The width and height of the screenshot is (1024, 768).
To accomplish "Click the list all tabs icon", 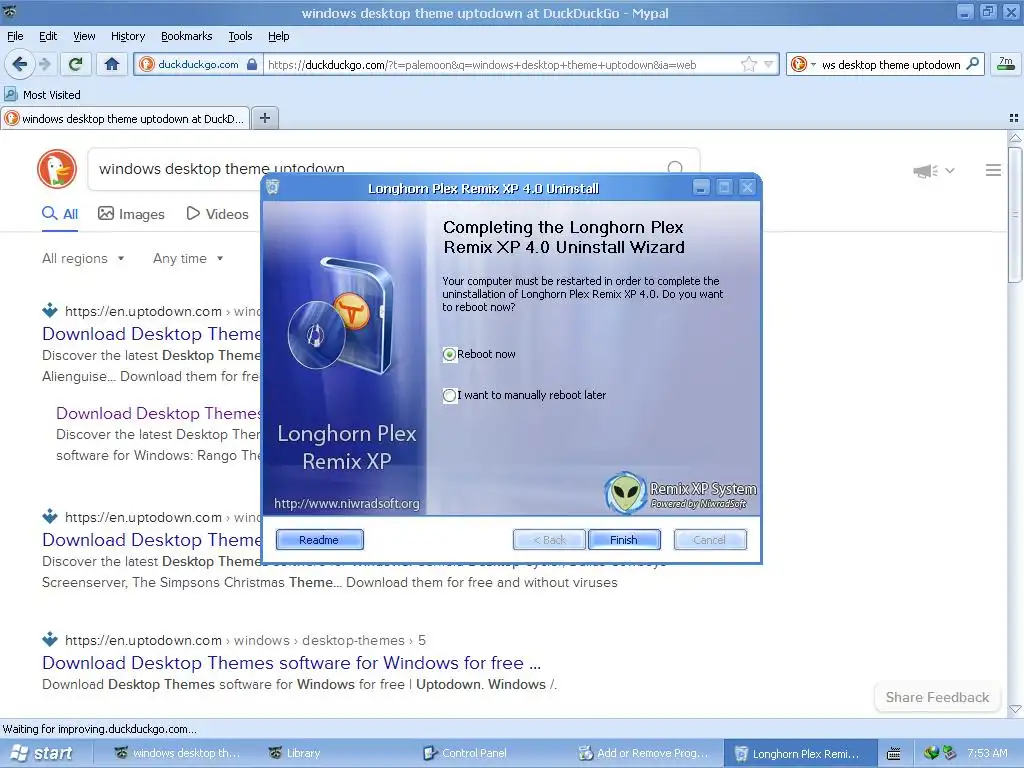I will (x=1014, y=118).
